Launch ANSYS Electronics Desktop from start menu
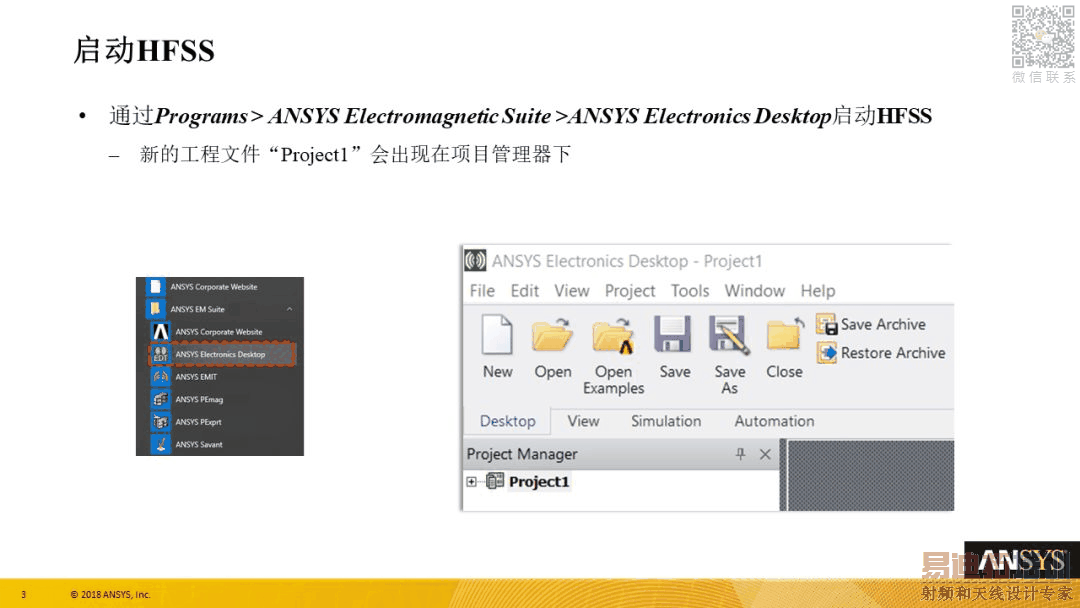1080x608 pixels. click(x=222, y=354)
